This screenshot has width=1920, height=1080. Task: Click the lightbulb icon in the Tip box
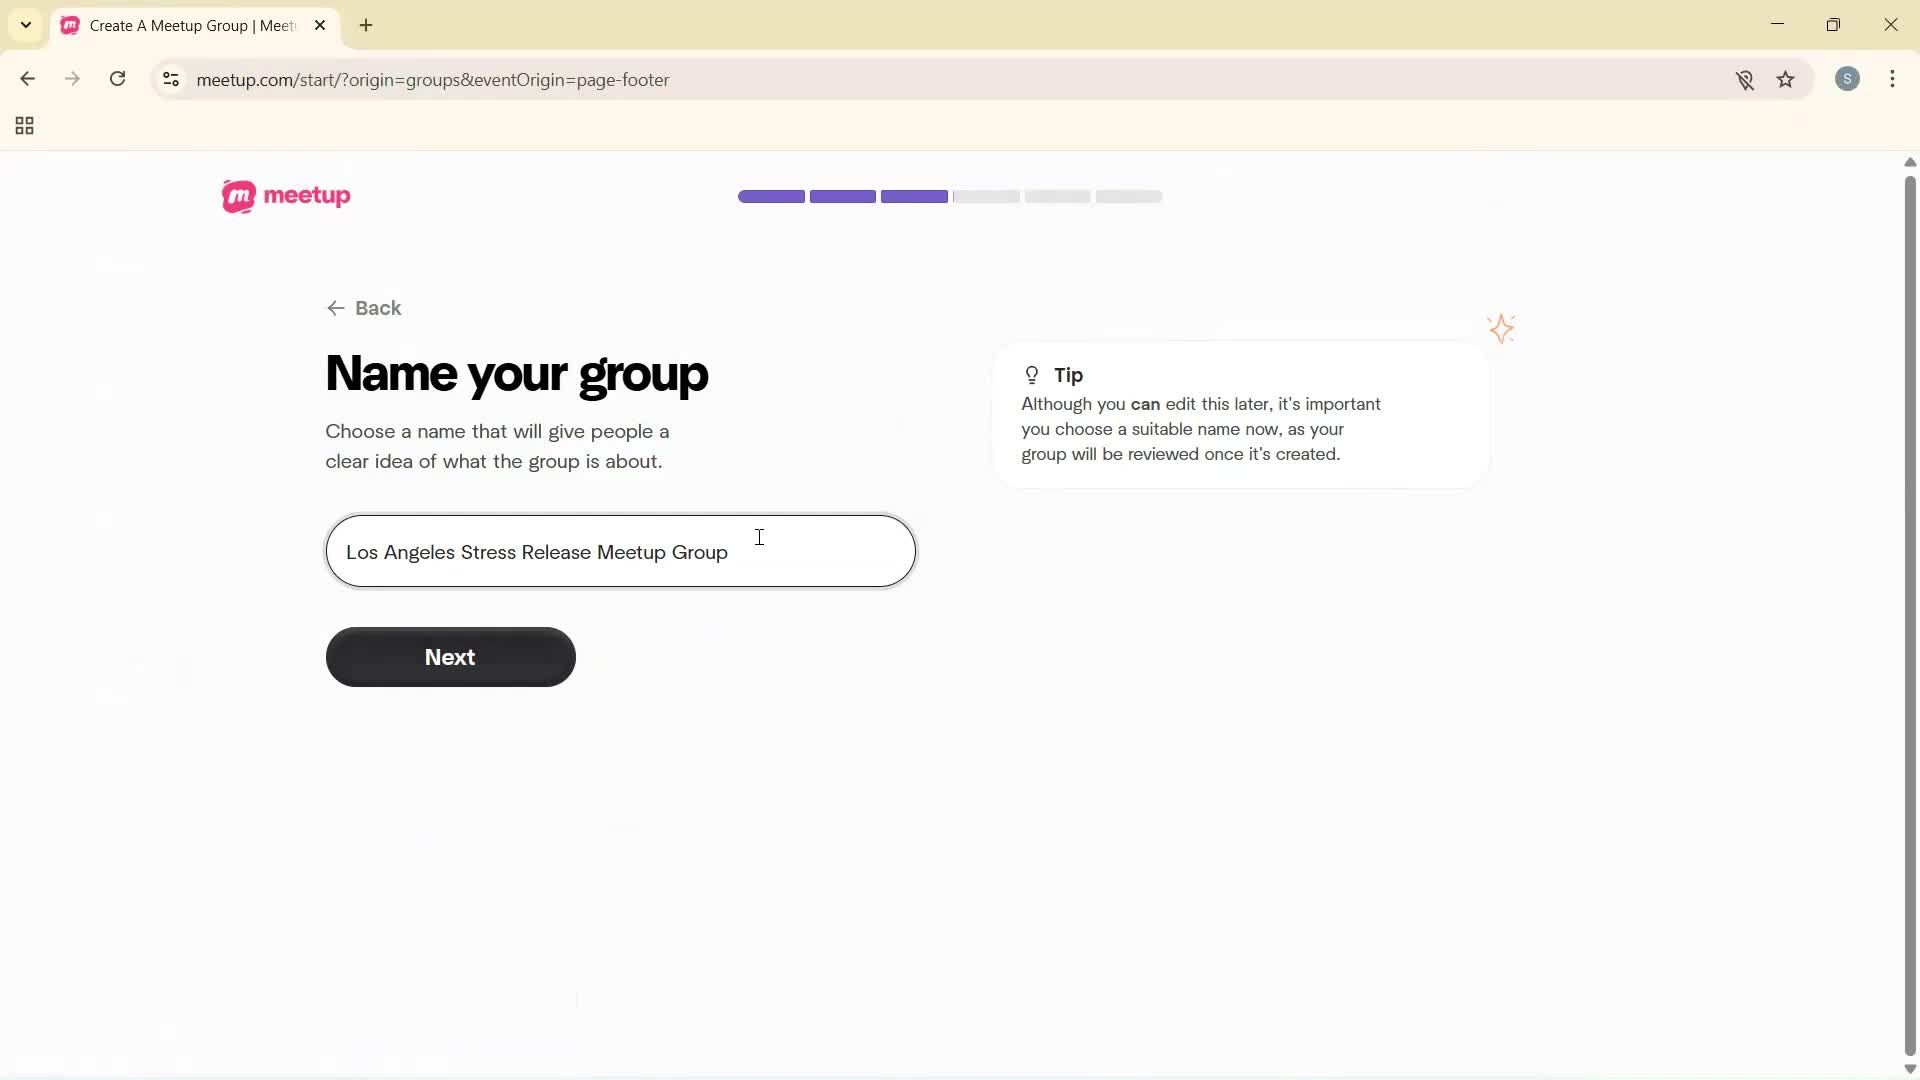click(1032, 375)
